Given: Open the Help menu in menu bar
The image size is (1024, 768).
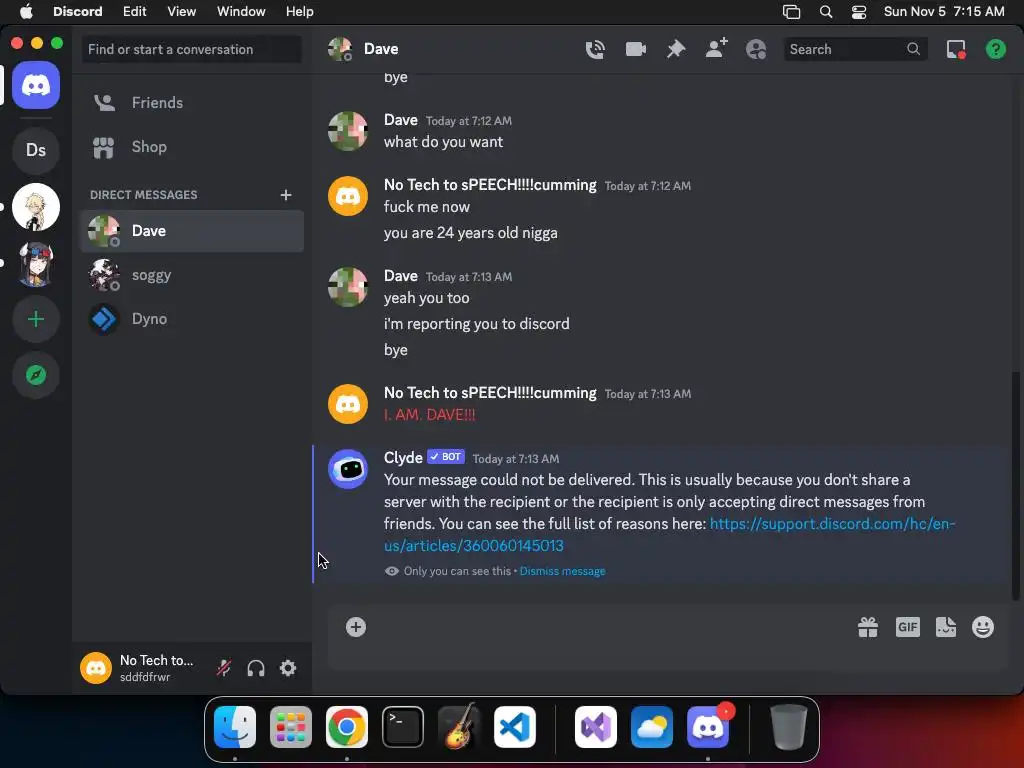Looking at the screenshot, I should pyautogui.click(x=300, y=11).
